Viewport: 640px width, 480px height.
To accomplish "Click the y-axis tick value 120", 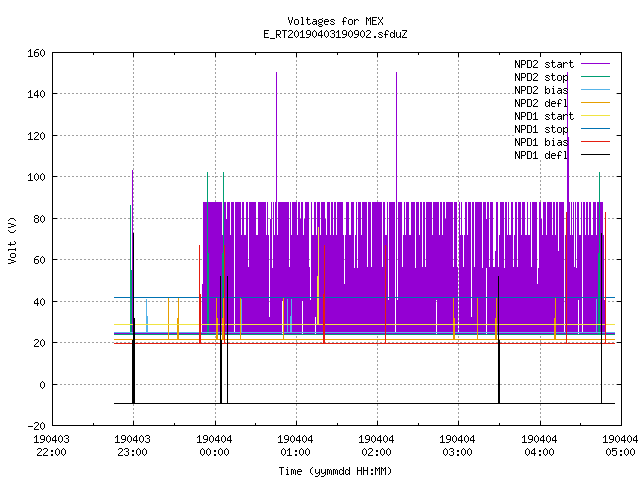I will pyautogui.click(x=36, y=136).
